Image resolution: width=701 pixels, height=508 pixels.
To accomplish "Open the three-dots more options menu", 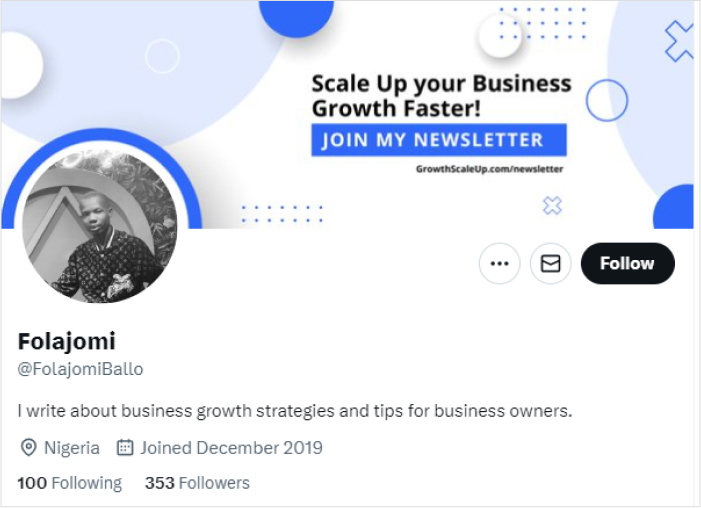I will pyautogui.click(x=499, y=263).
